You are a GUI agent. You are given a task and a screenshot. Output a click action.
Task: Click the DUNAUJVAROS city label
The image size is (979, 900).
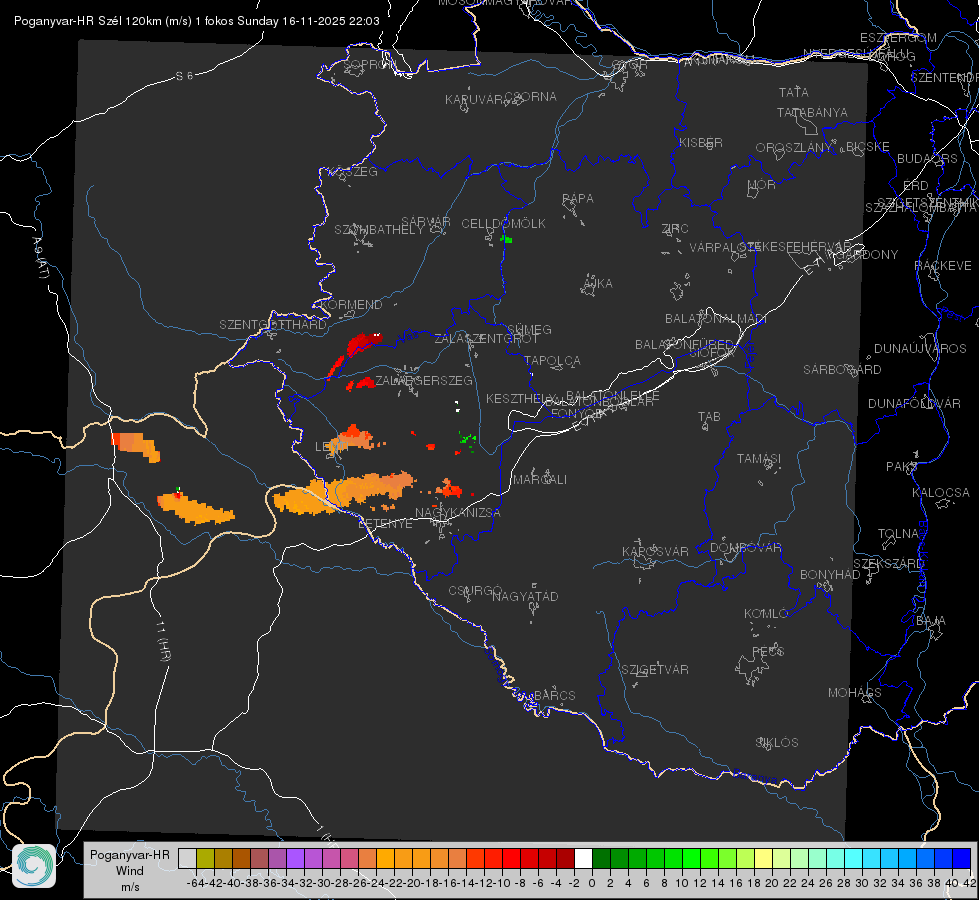point(920,348)
